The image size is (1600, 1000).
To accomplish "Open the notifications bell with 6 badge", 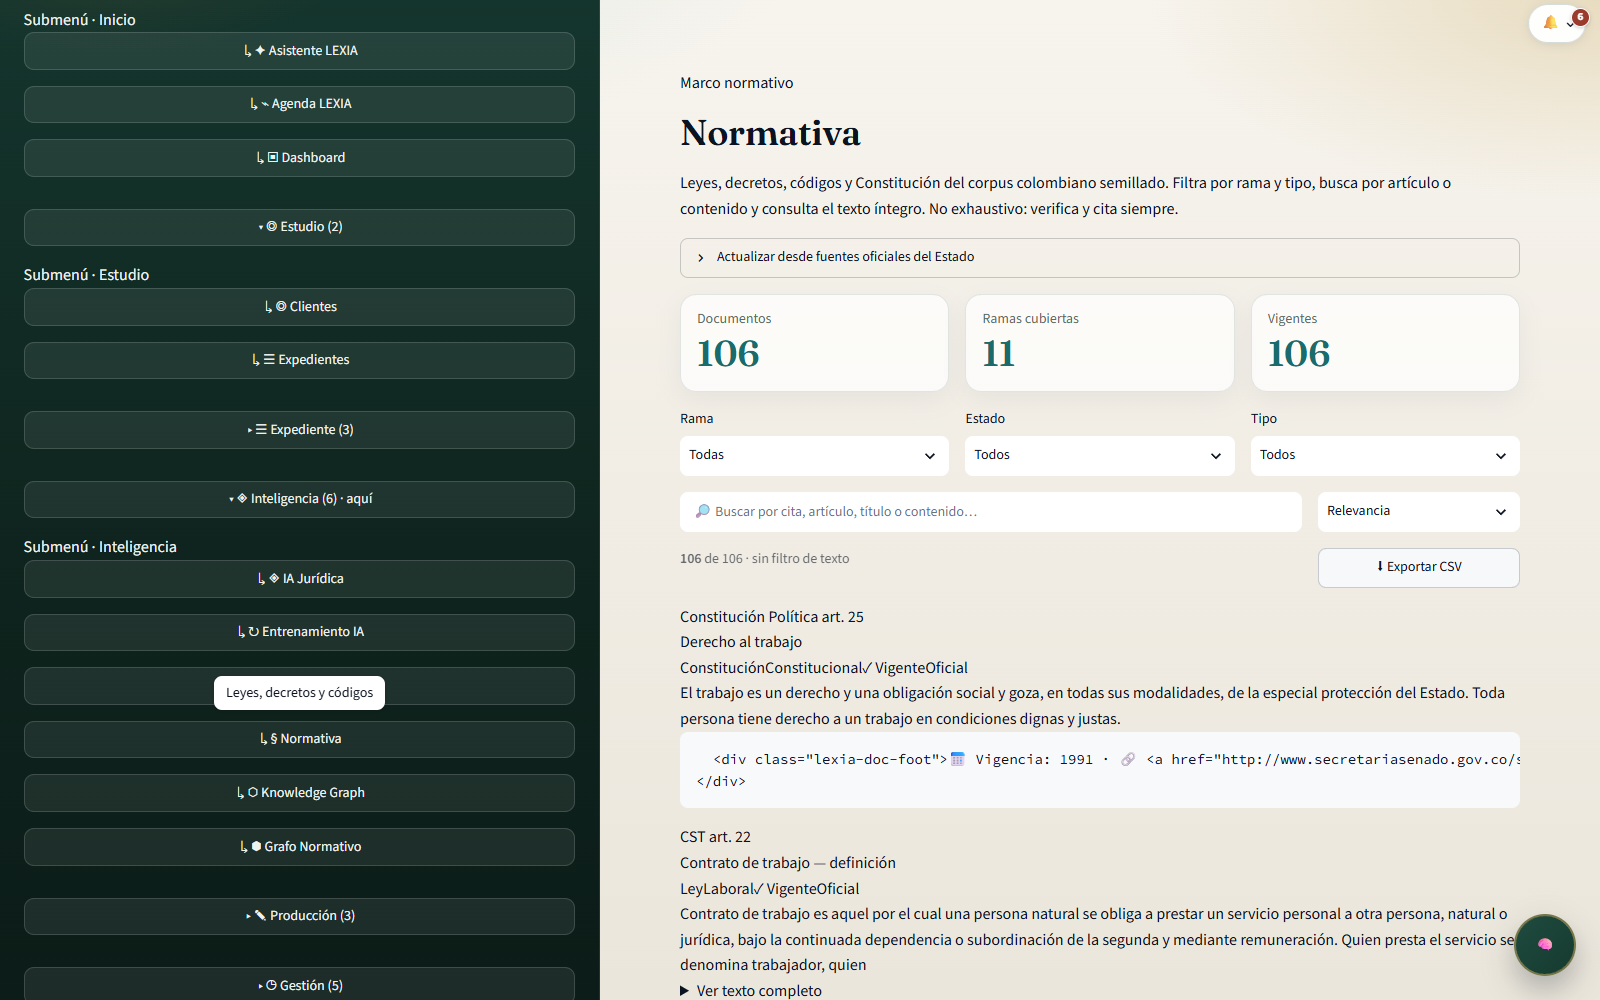I will [1557, 23].
